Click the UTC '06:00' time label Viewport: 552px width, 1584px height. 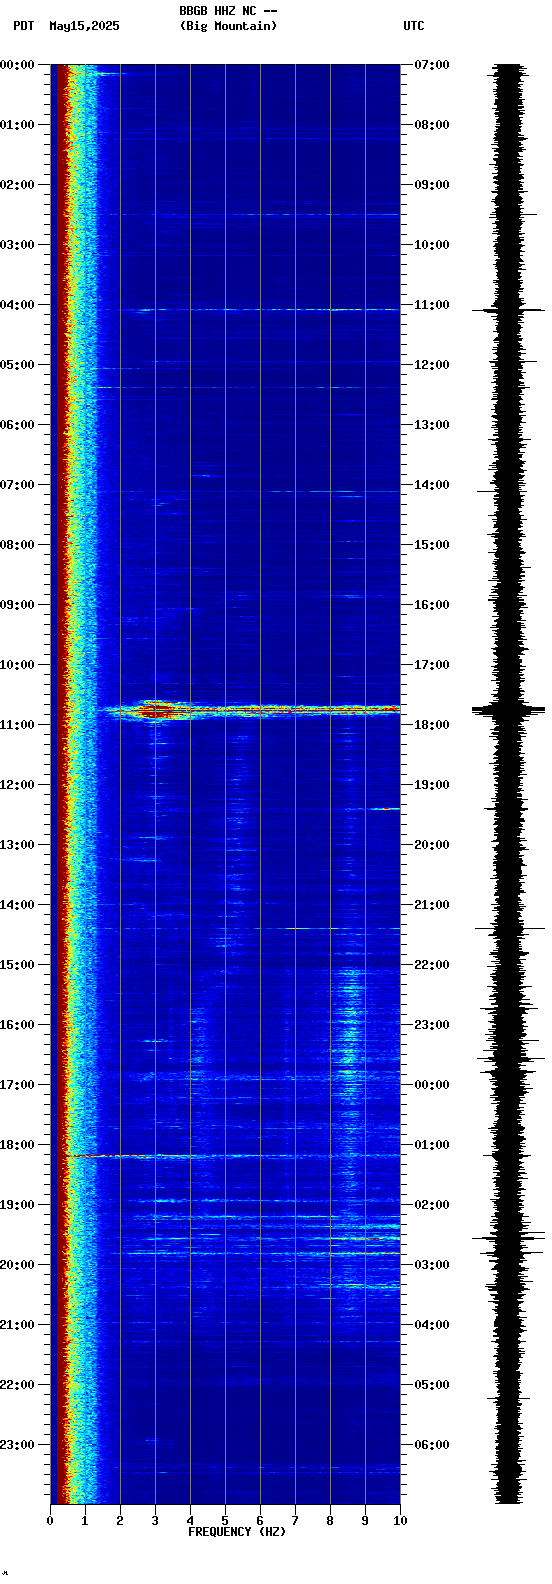[432, 1445]
